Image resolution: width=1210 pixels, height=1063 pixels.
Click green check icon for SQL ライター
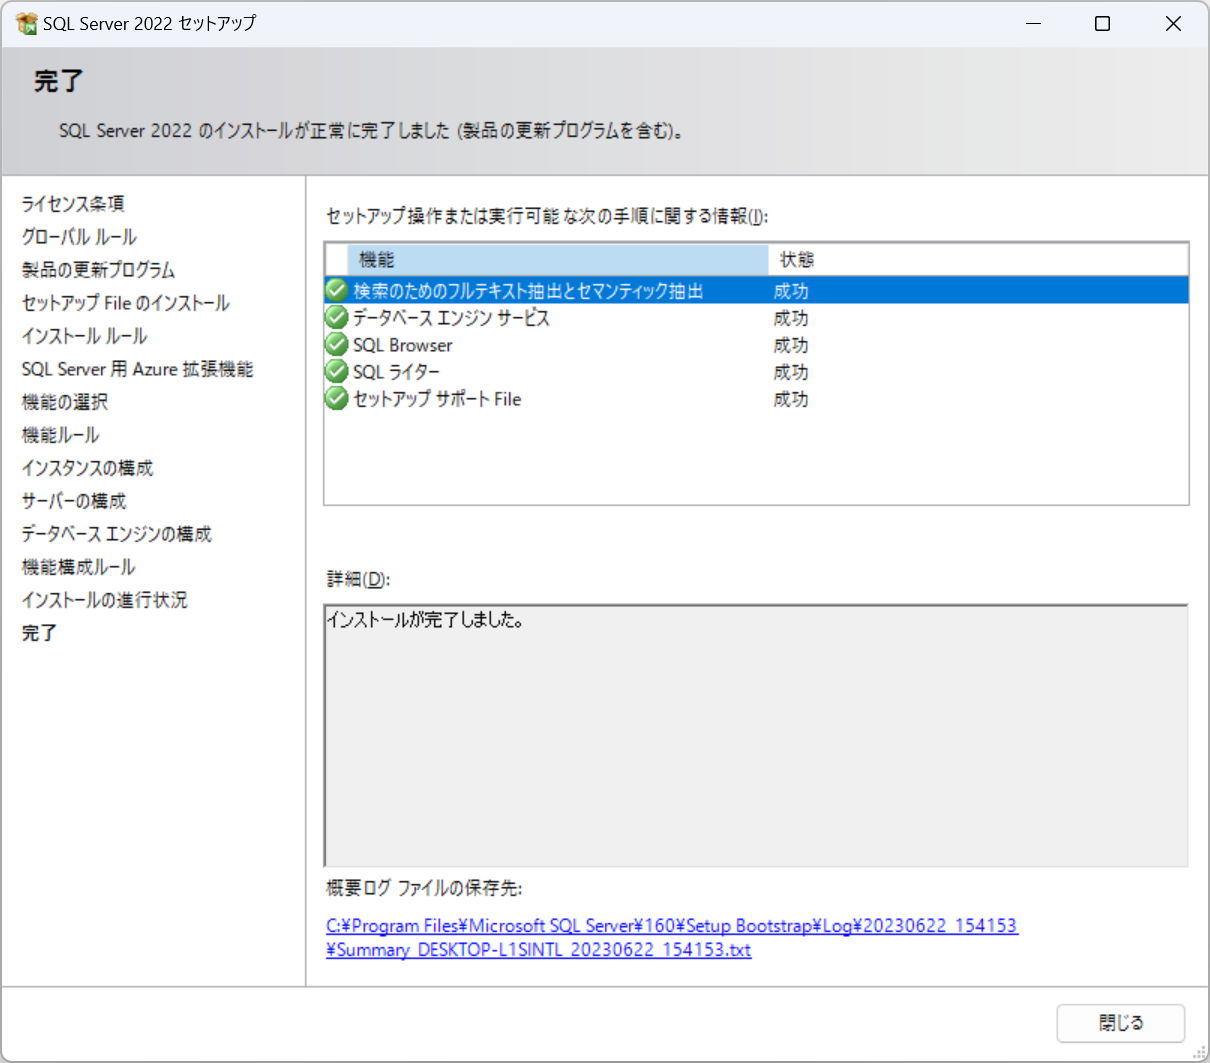click(x=337, y=372)
